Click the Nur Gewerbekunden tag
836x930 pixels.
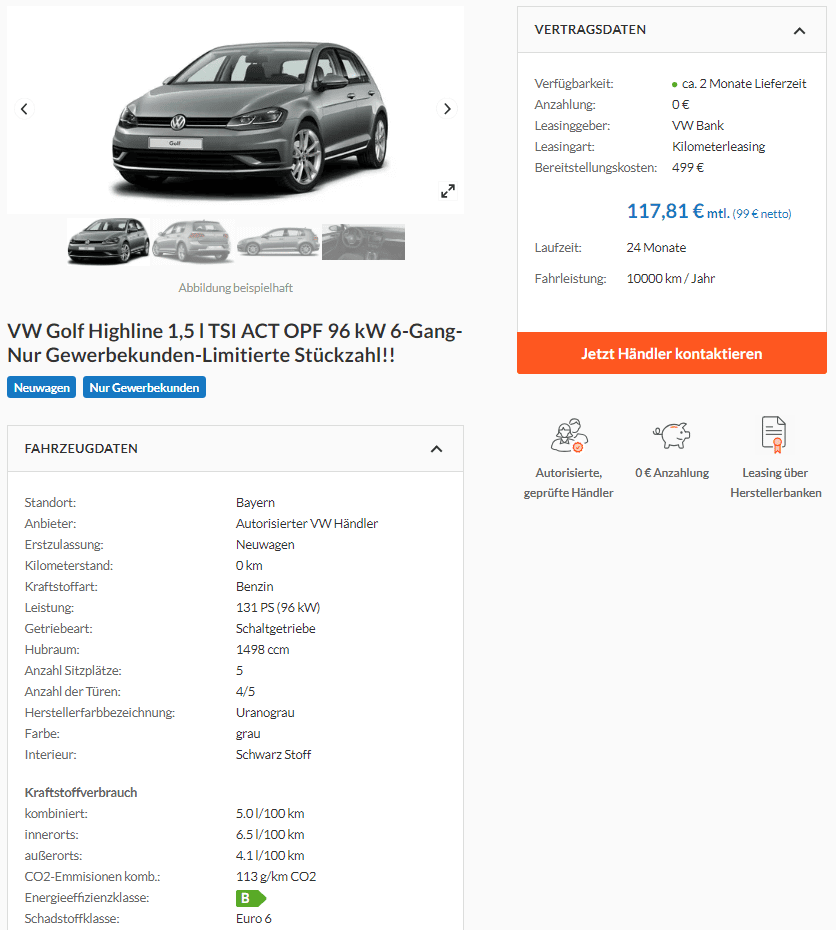coord(144,387)
